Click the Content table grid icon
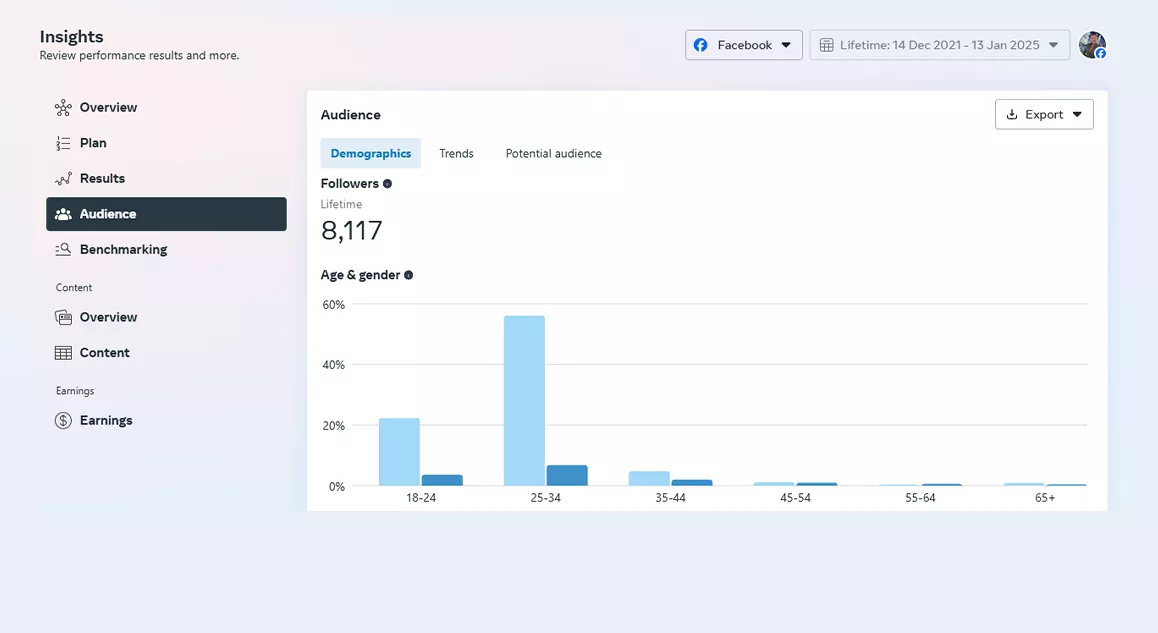Screen dimensions: 1158x633 point(64,353)
